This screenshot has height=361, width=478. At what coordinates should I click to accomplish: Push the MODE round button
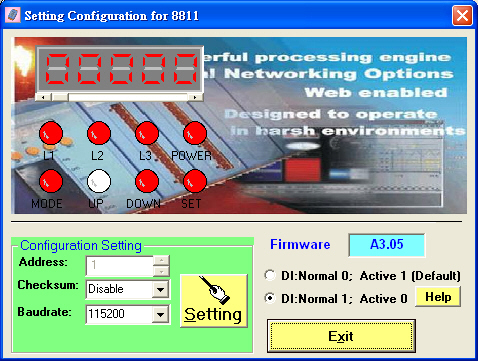(x=51, y=181)
